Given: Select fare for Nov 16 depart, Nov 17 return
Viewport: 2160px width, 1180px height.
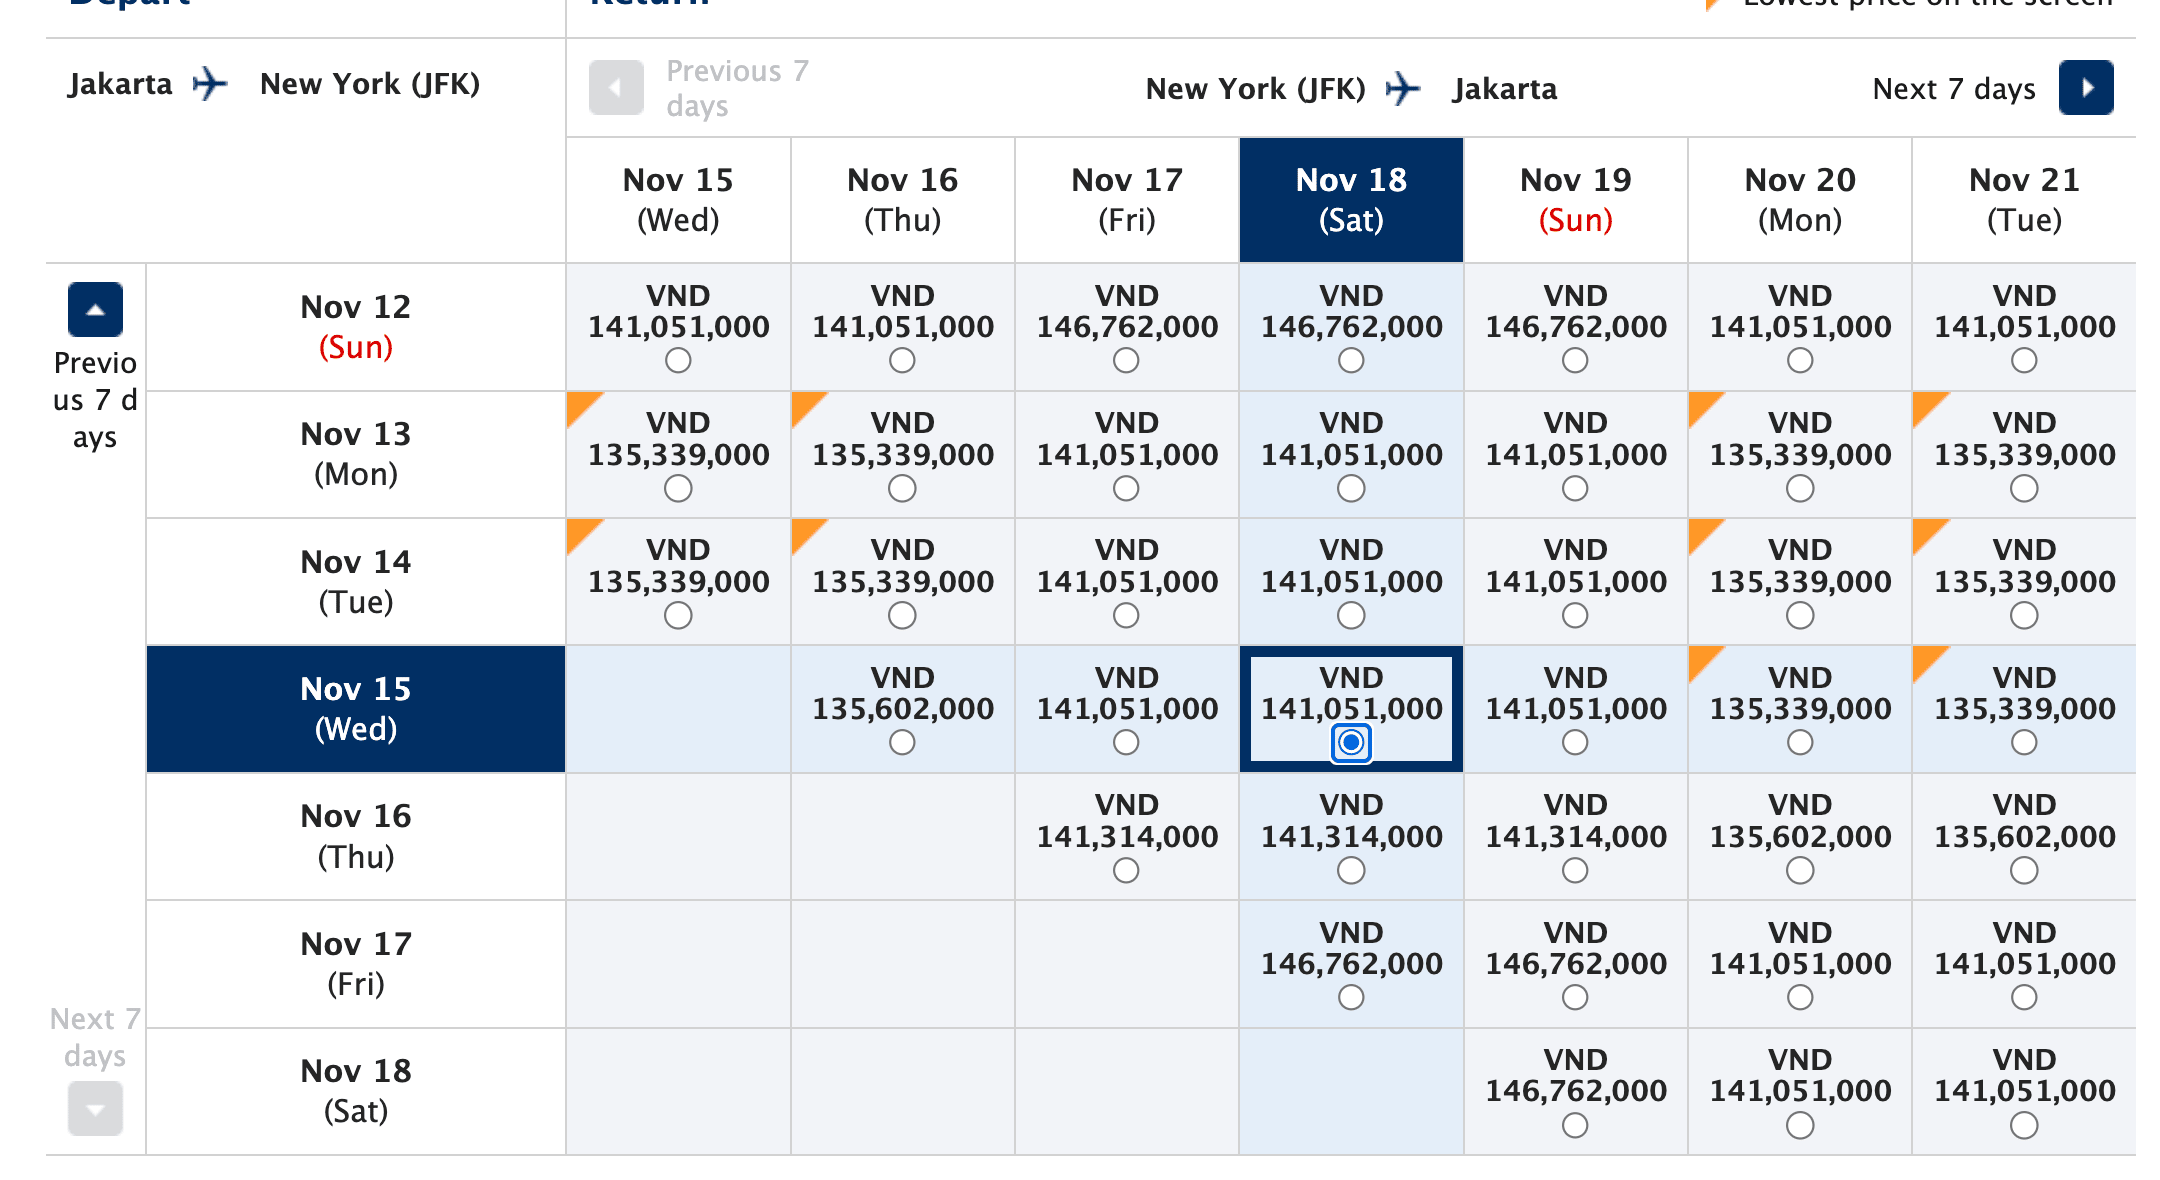Looking at the screenshot, I should 1126,870.
